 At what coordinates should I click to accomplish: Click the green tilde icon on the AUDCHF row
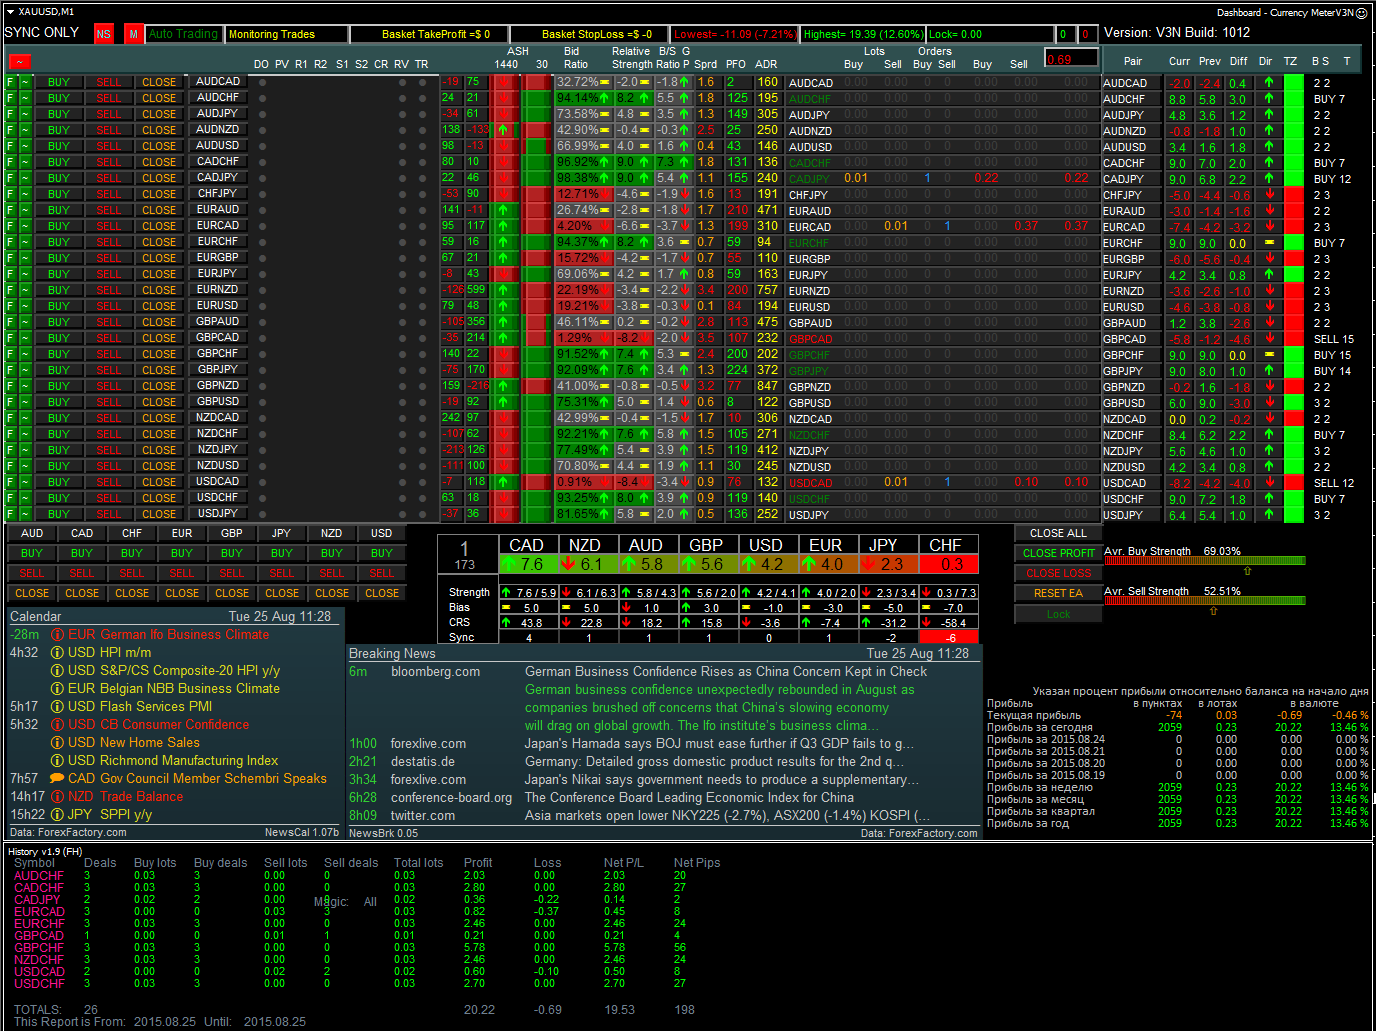(26, 99)
